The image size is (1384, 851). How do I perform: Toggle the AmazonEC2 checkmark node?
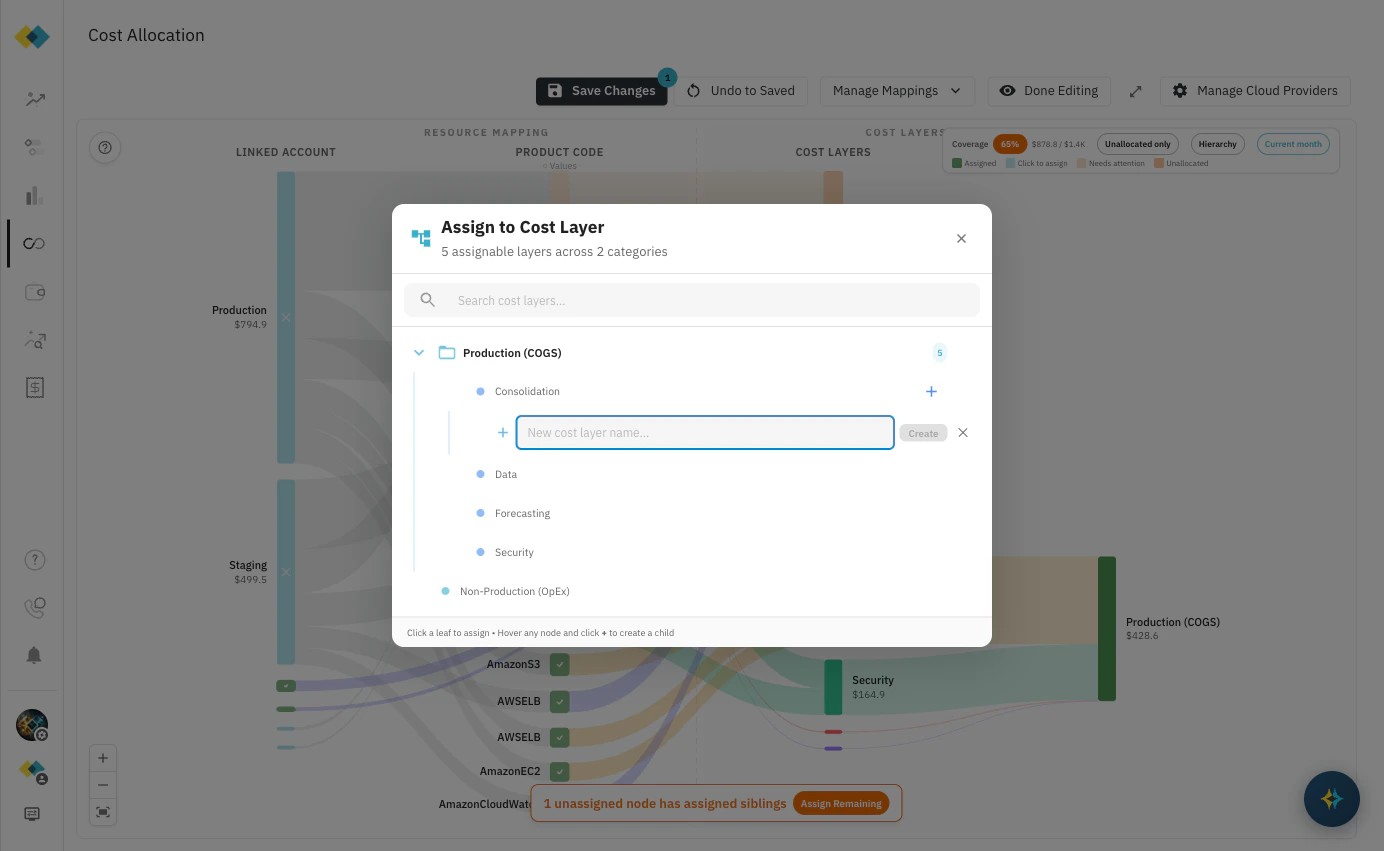[x=560, y=772]
